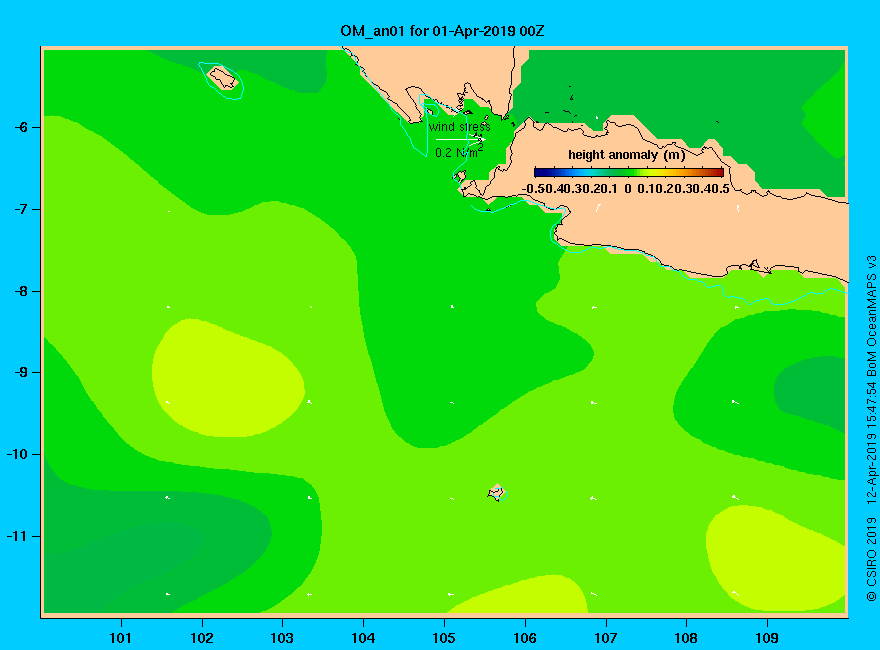Image resolution: width=880 pixels, height=650 pixels.
Task: Click the longitude label 109
Action: [x=767, y=638]
